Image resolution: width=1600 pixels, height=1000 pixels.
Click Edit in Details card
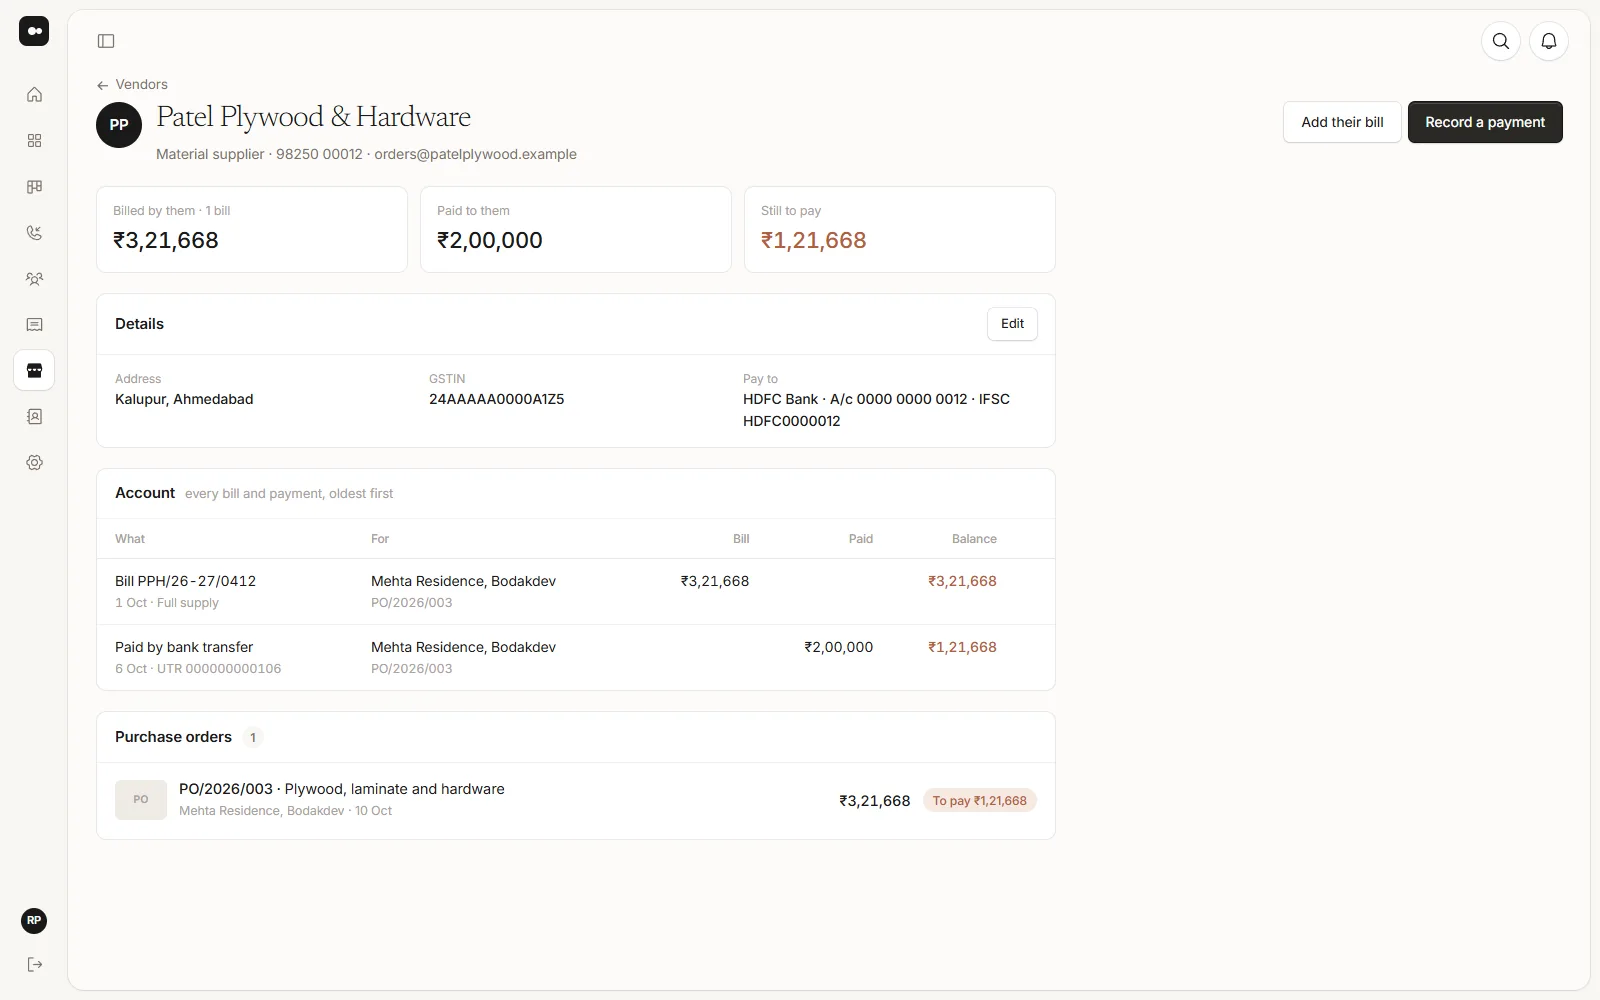pos(1012,324)
